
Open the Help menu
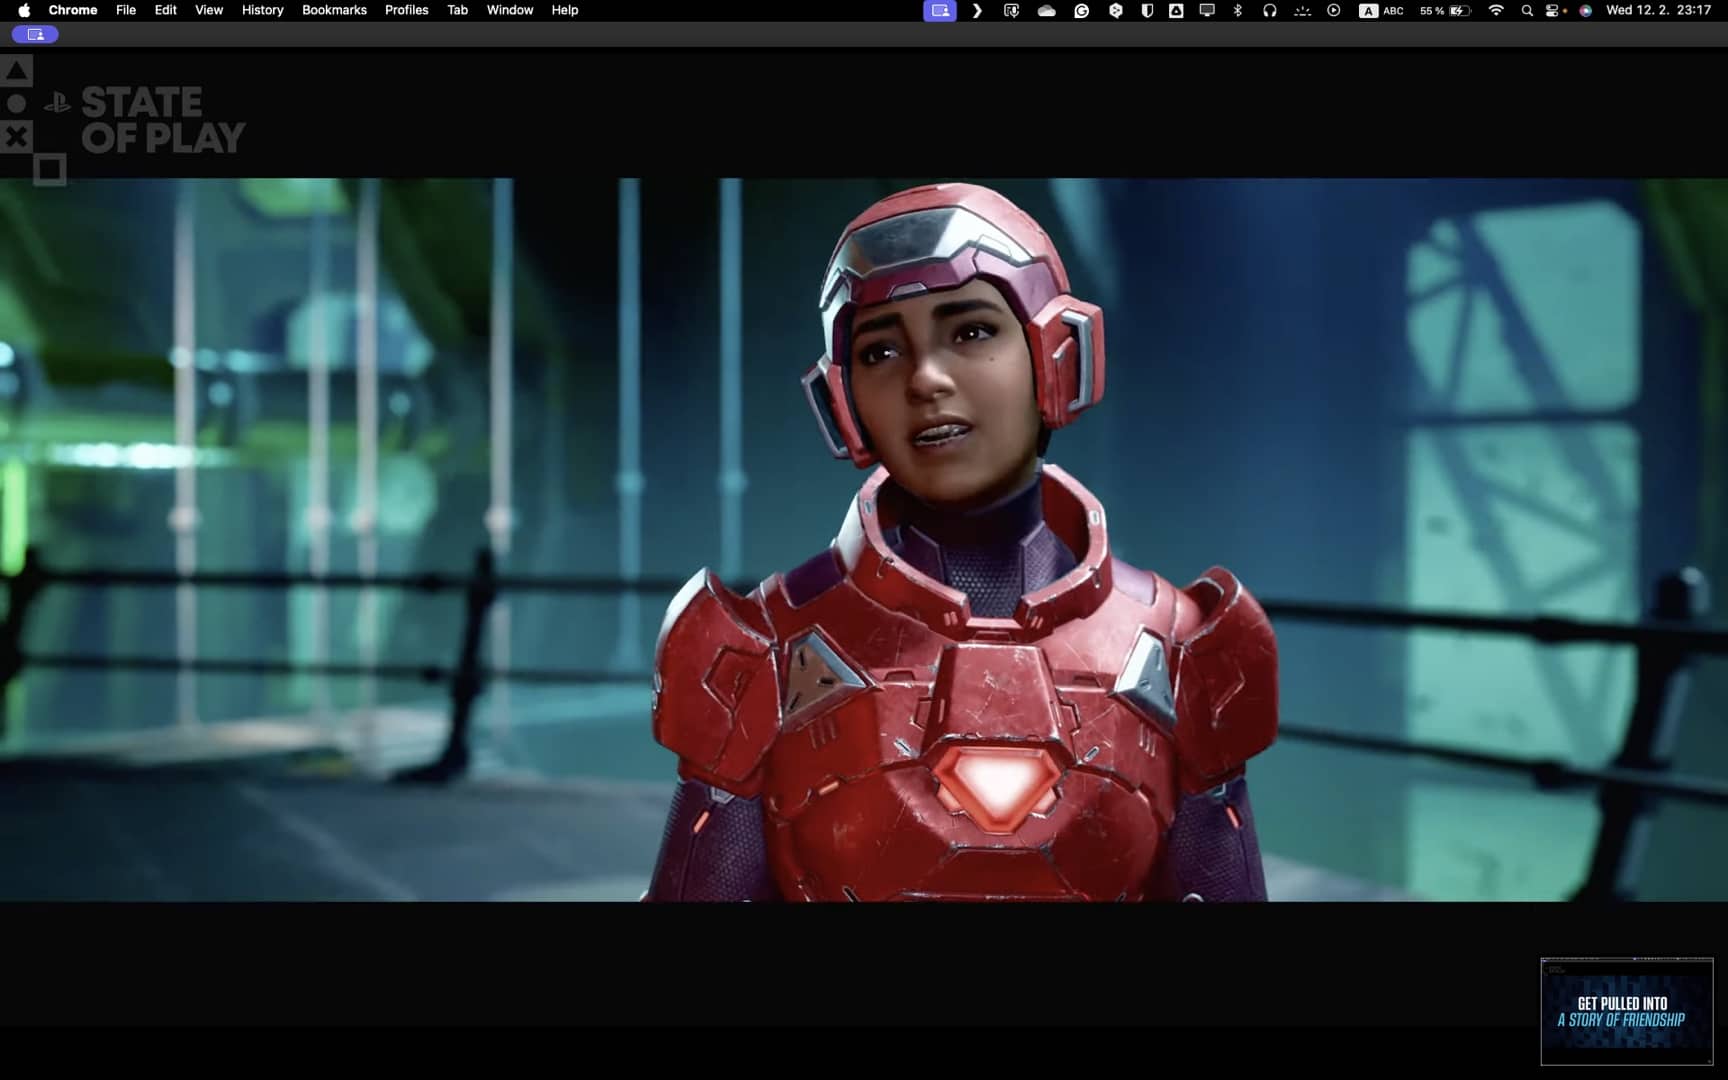pos(565,10)
